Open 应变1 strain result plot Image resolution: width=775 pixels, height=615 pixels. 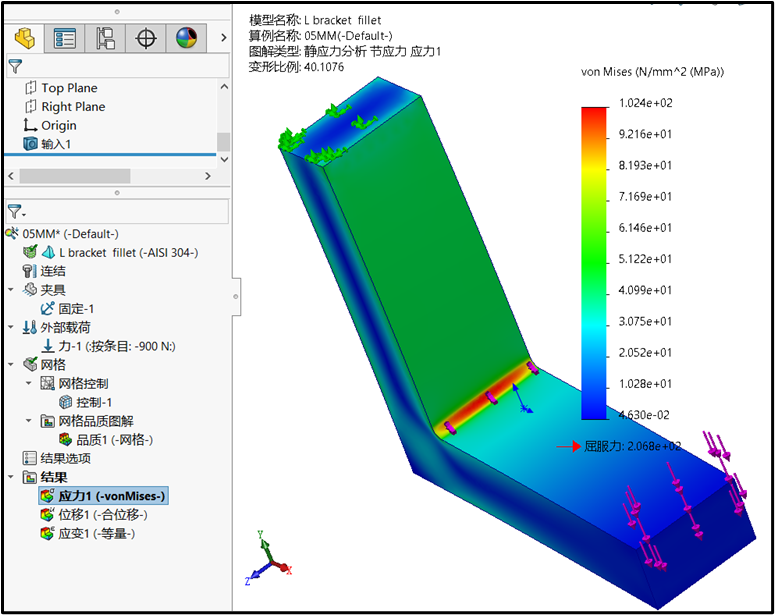click(x=95, y=533)
